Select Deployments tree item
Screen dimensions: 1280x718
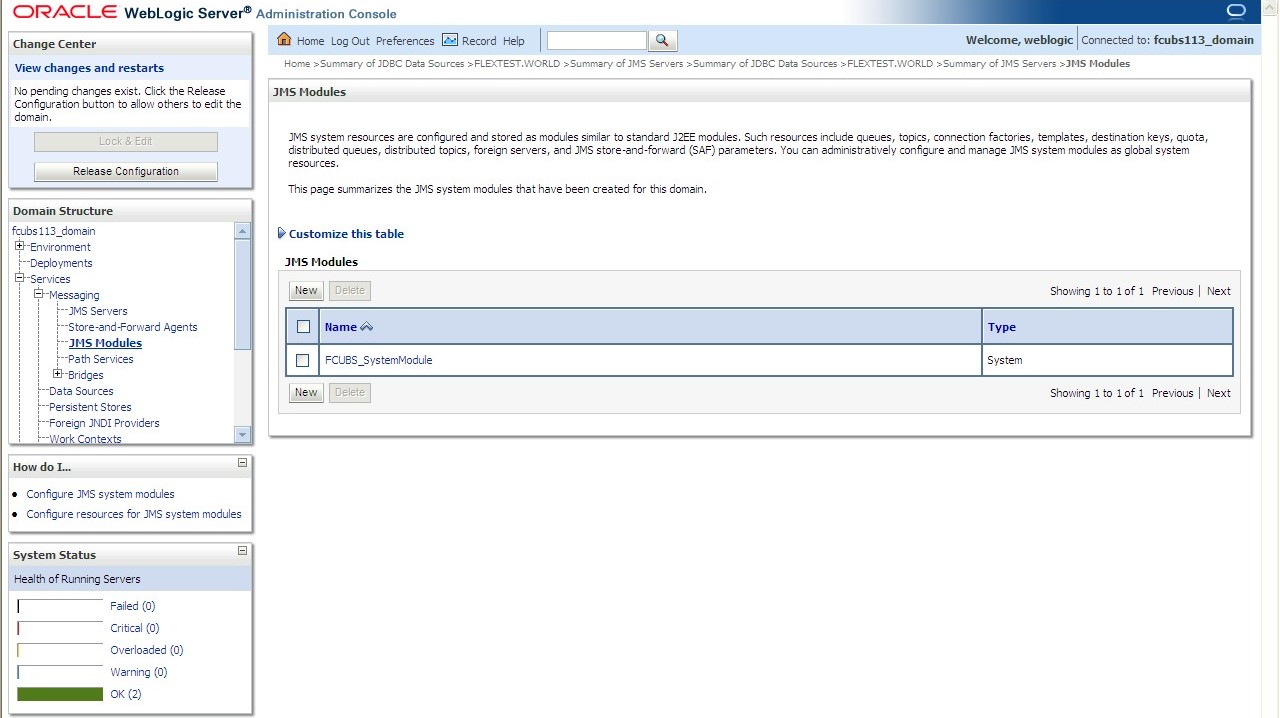tap(61, 263)
